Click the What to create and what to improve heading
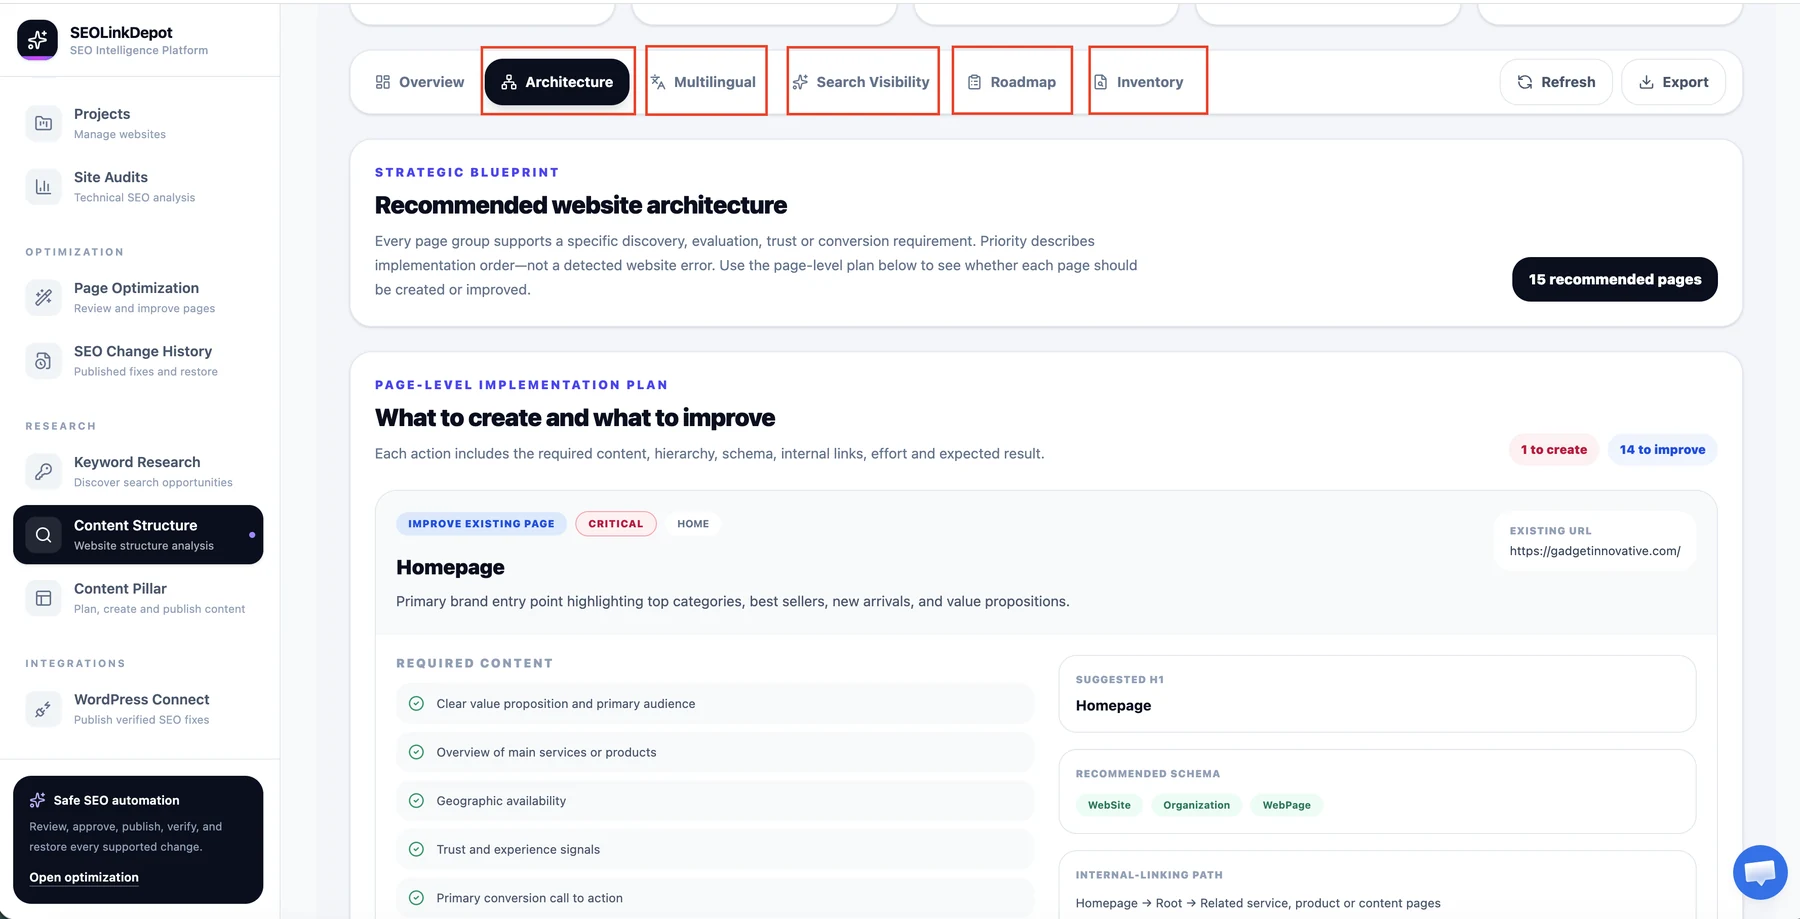Screen dimensions: 1800x919 coord(575,418)
